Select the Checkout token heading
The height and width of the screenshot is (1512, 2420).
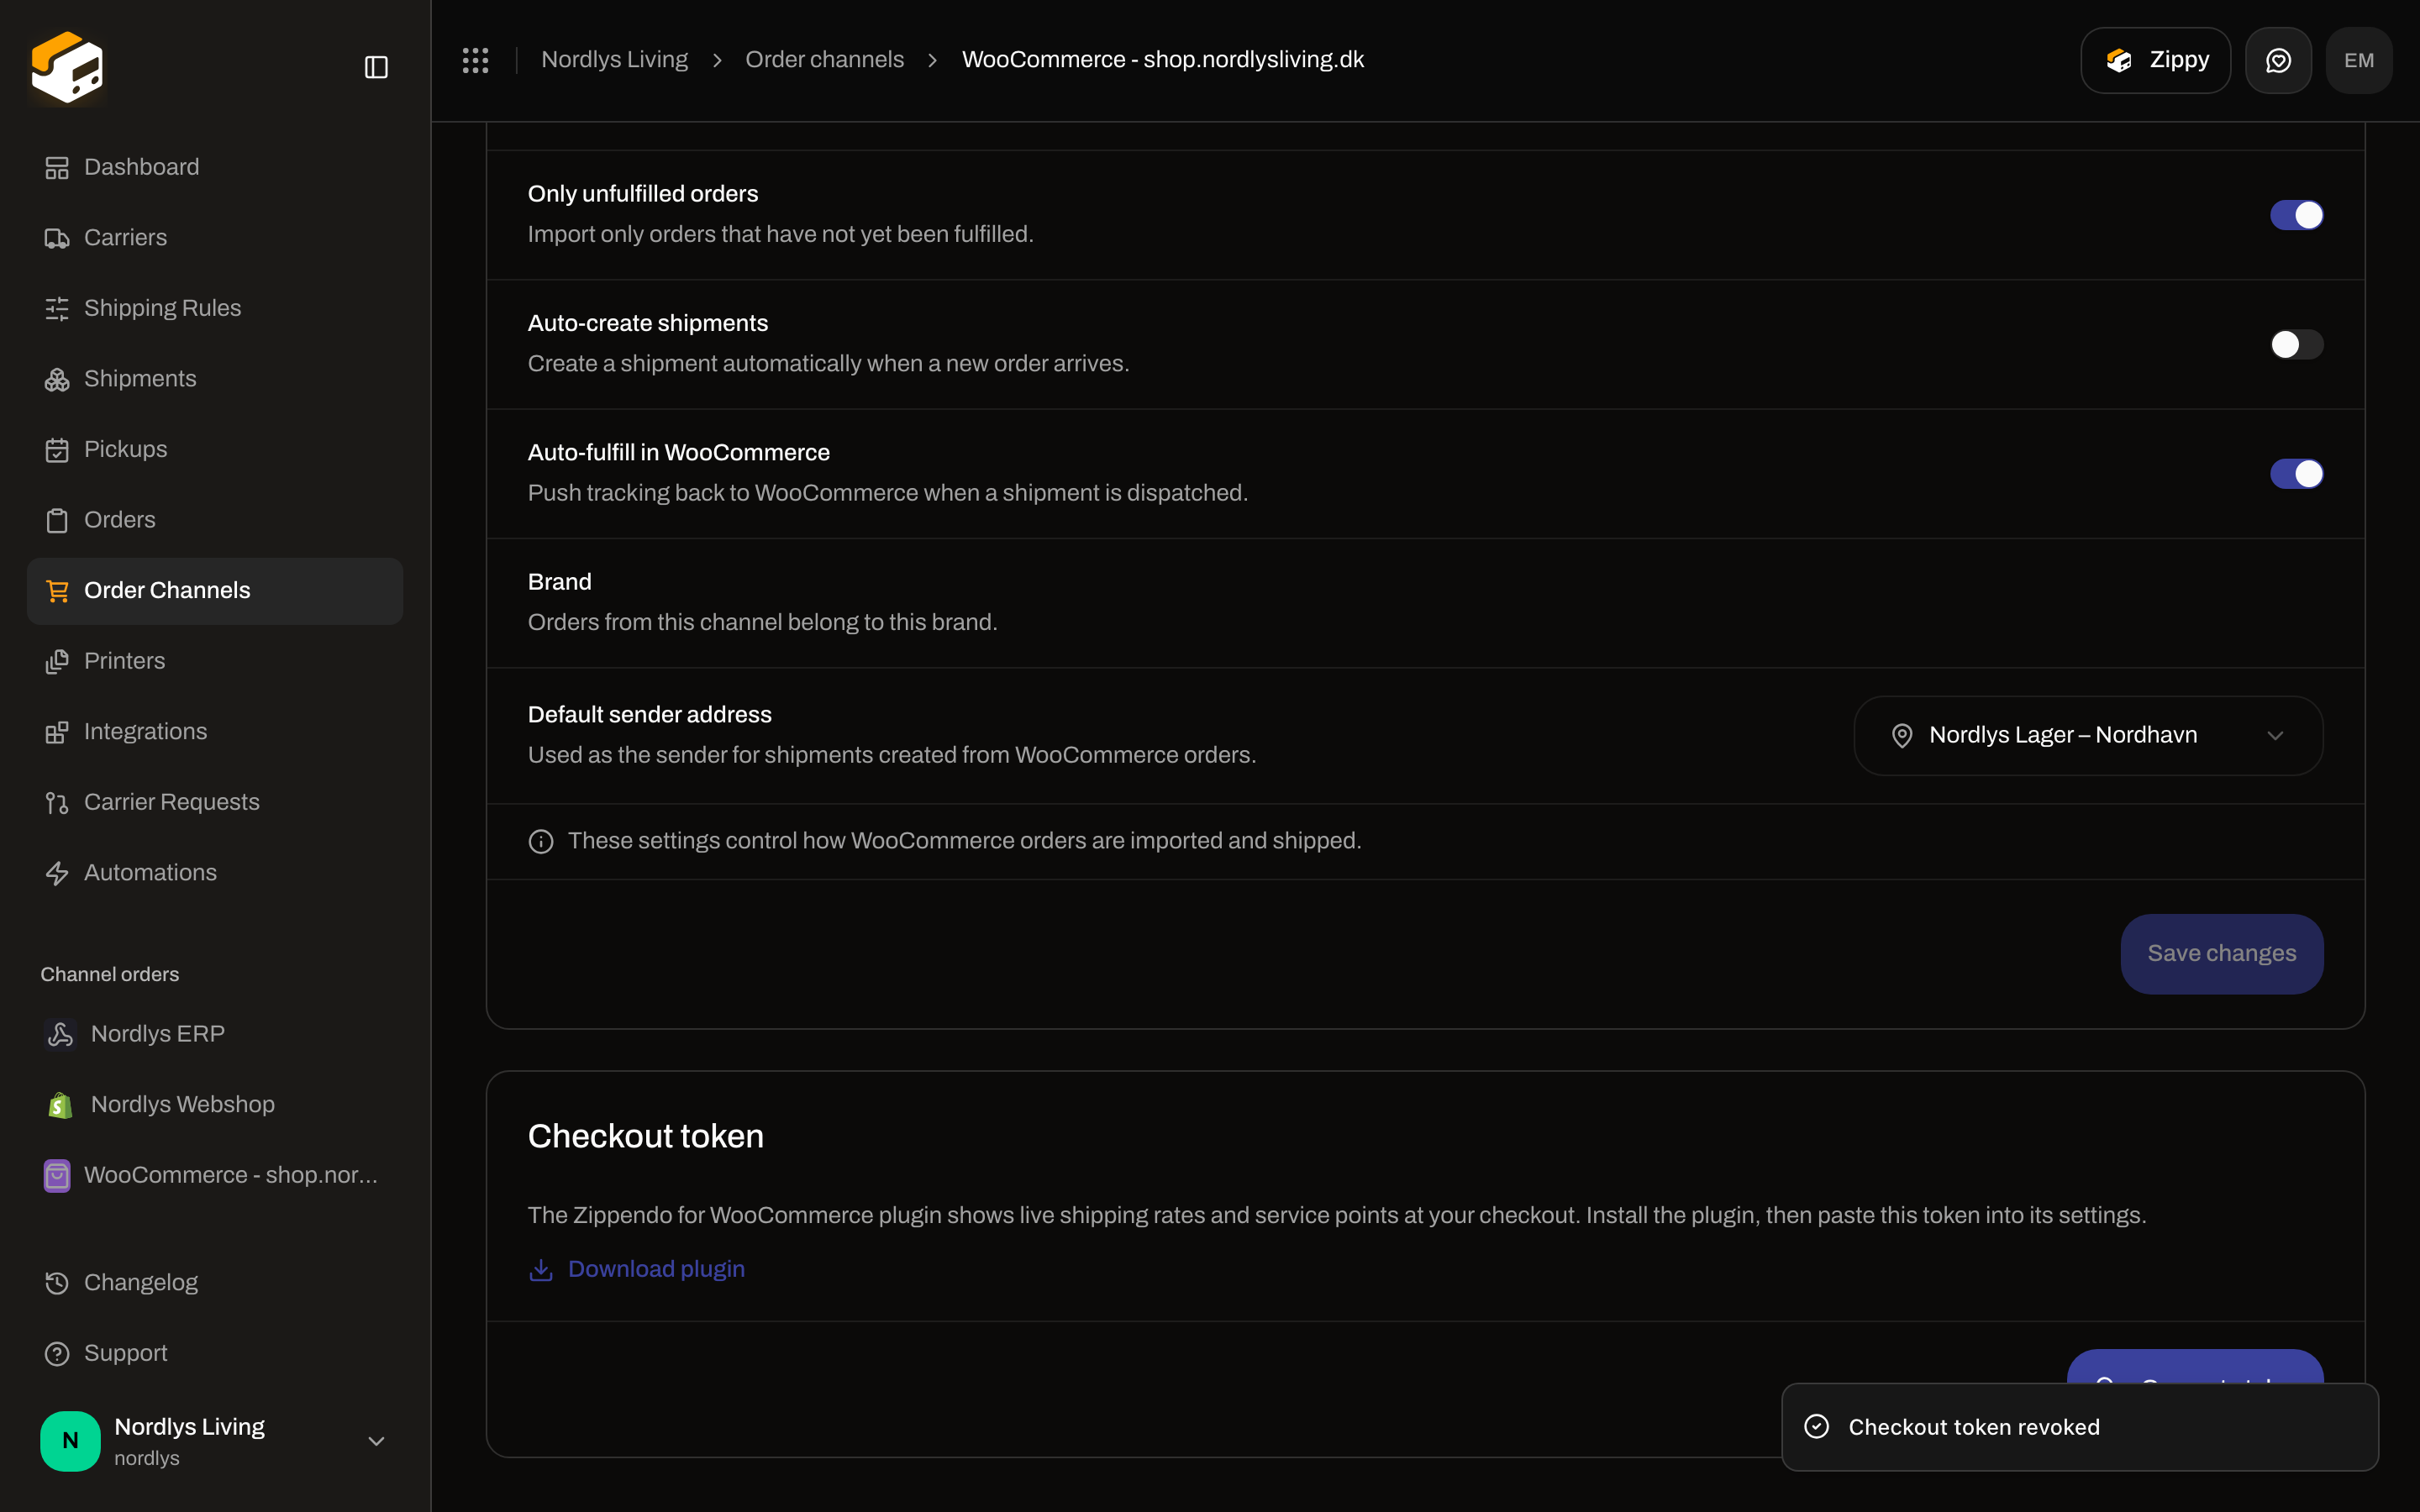(x=645, y=1136)
